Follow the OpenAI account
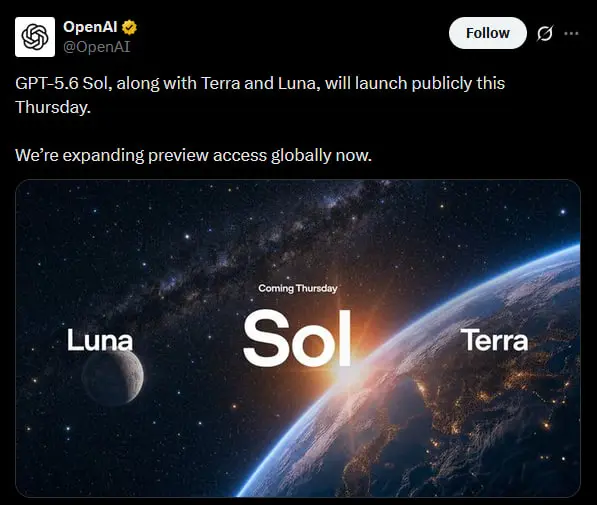The height and width of the screenshot is (505, 597). pyautogui.click(x=488, y=33)
